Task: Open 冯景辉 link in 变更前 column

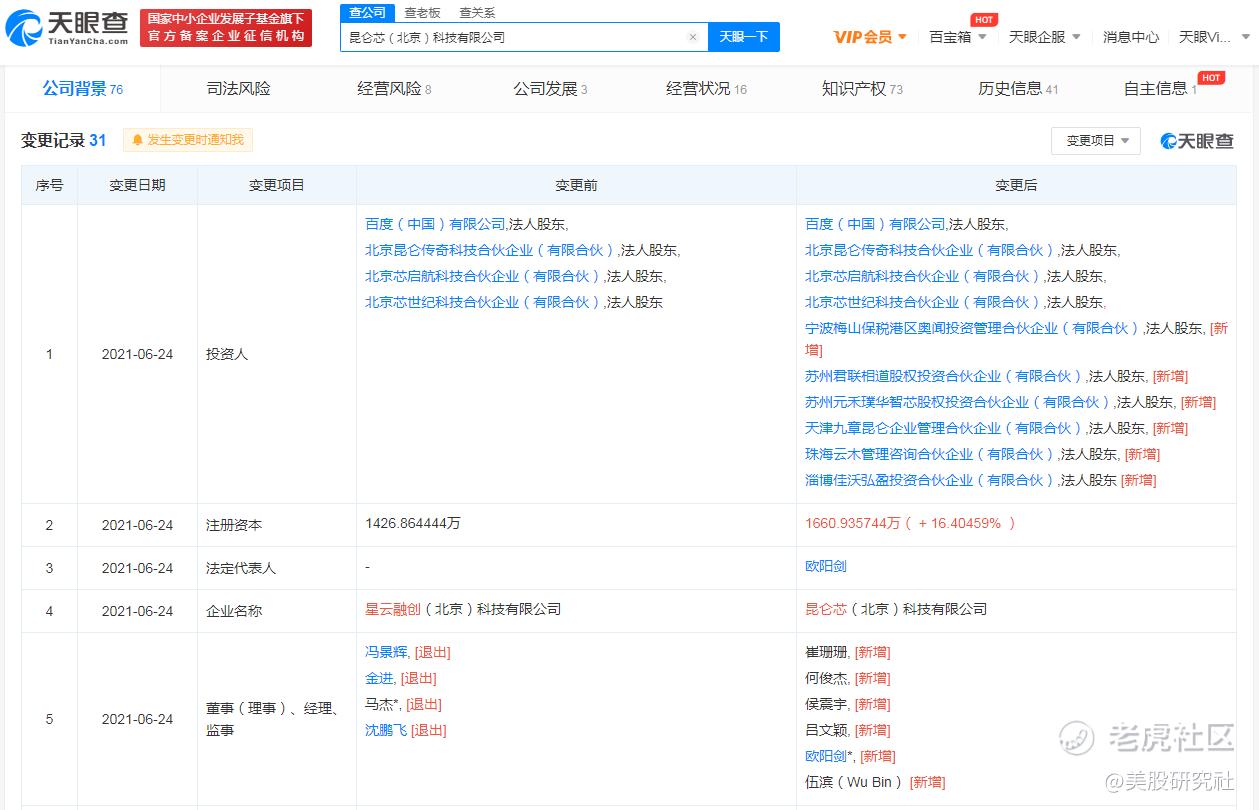Action: (x=386, y=653)
